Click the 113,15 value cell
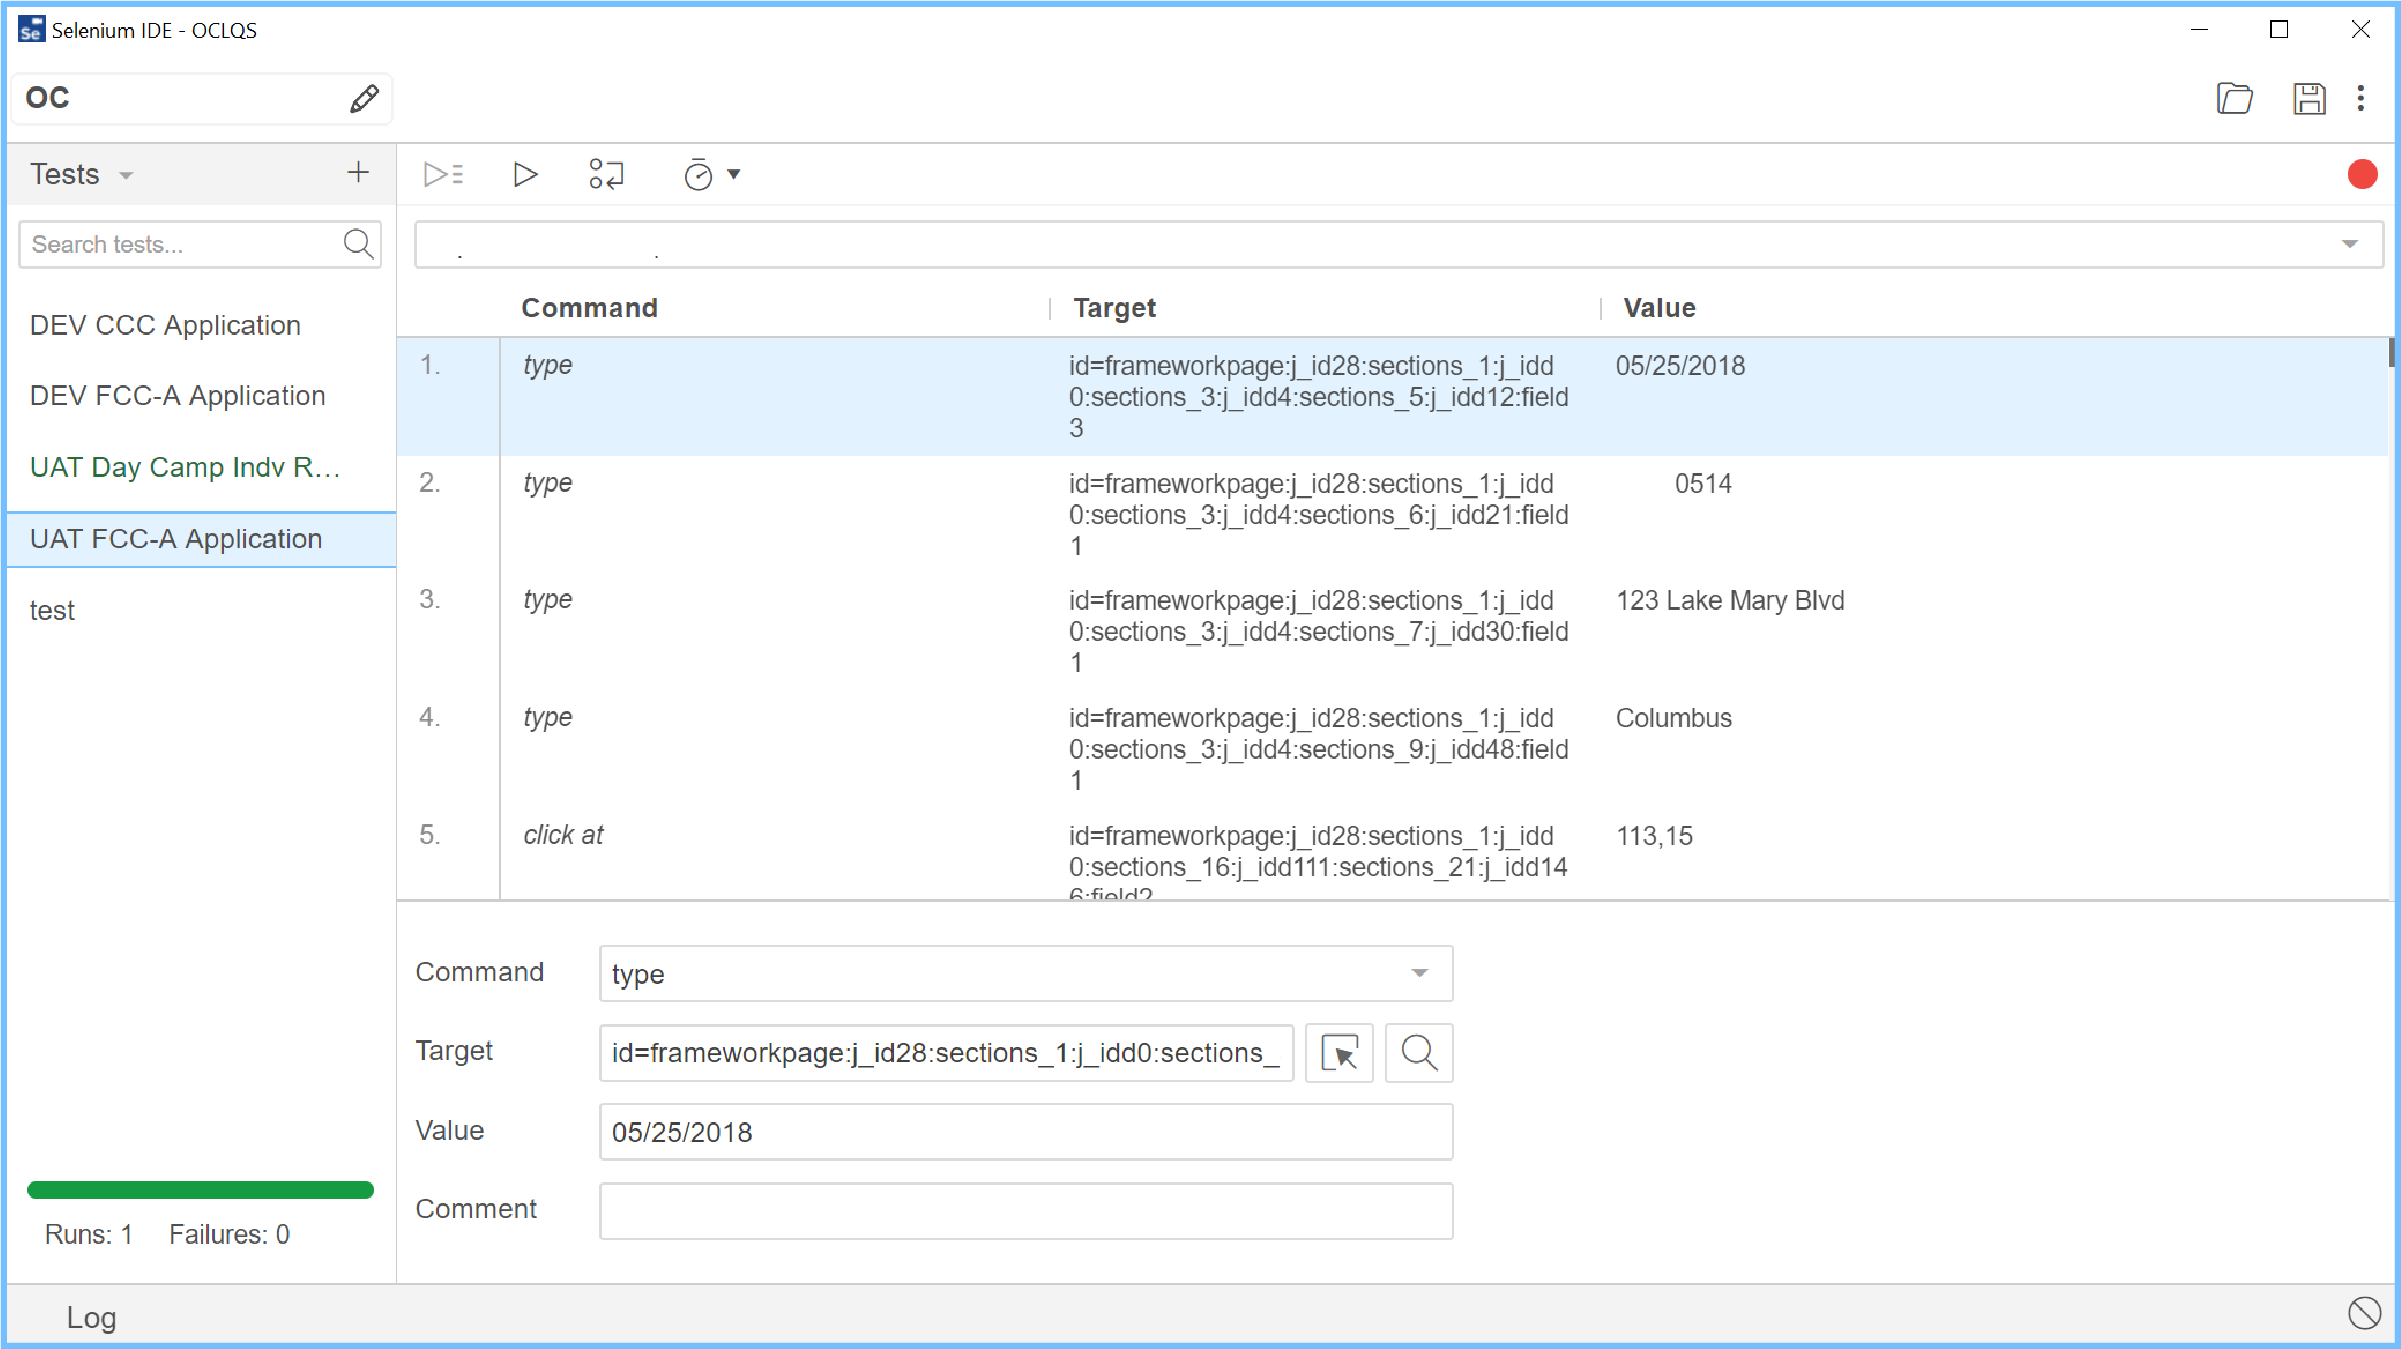This screenshot has width=2401, height=1349. tap(1655, 836)
